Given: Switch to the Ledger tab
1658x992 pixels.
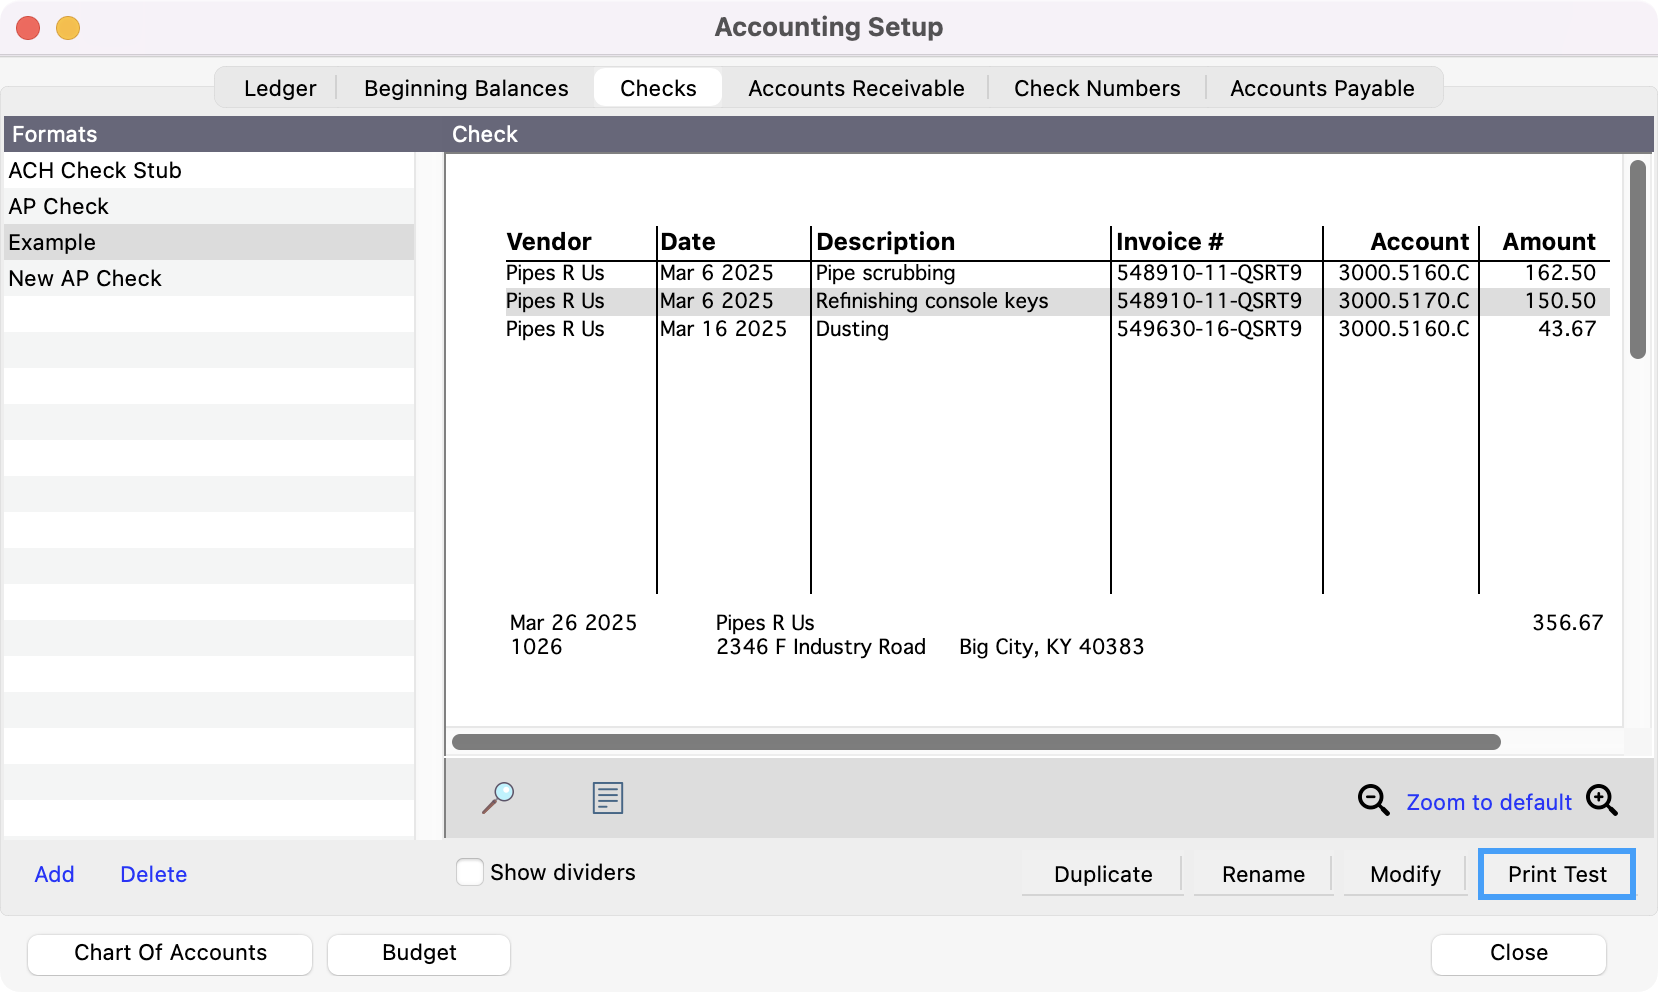Looking at the screenshot, I should (280, 88).
